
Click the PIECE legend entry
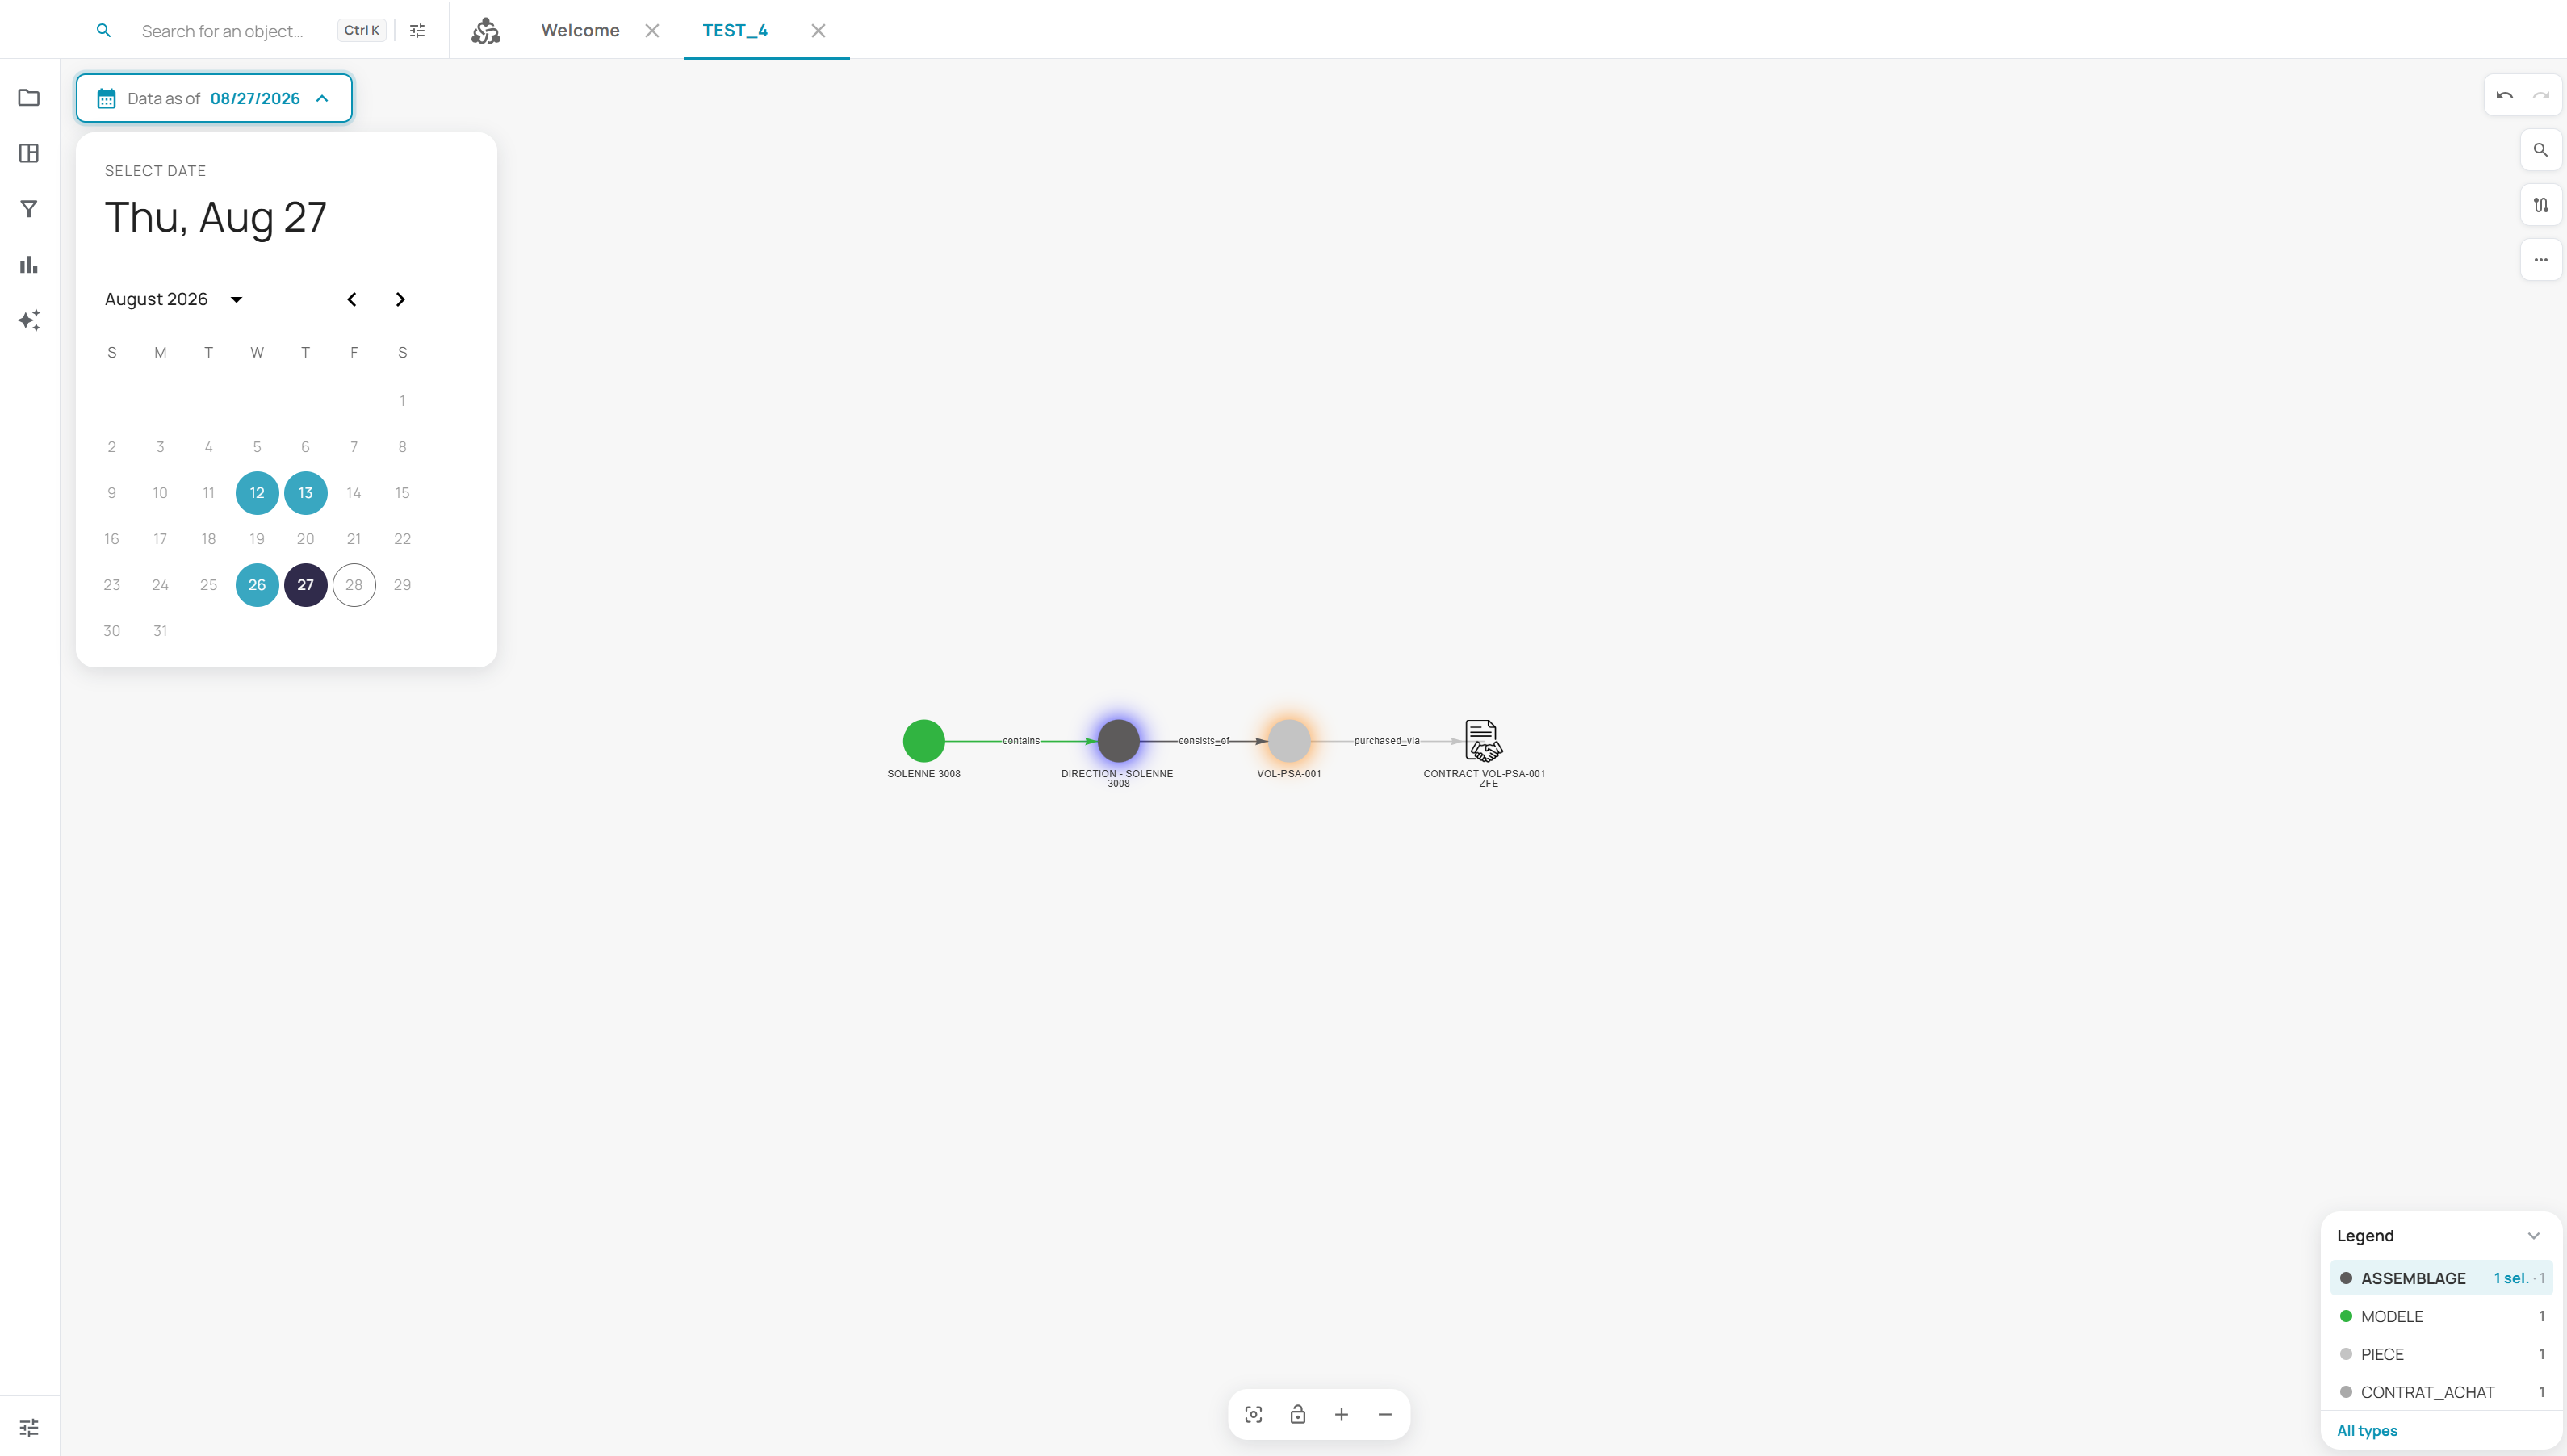click(x=2440, y=1354)
